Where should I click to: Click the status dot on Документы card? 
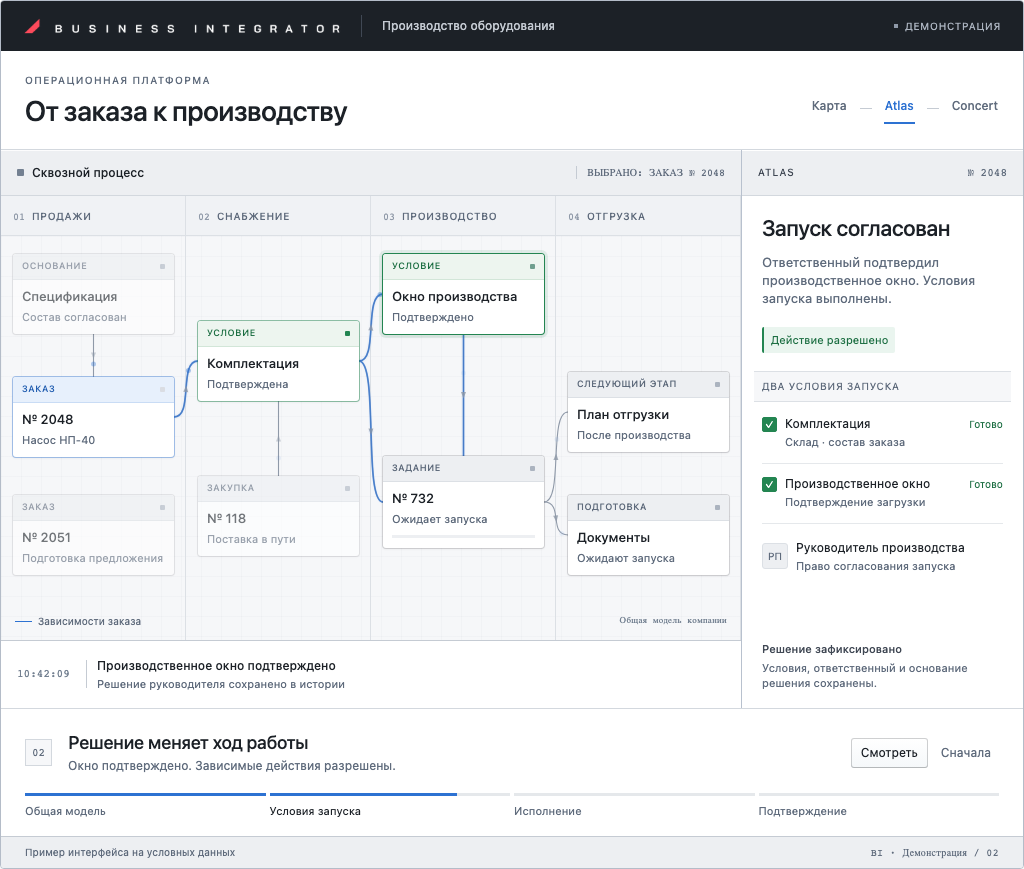coord(717,507)
